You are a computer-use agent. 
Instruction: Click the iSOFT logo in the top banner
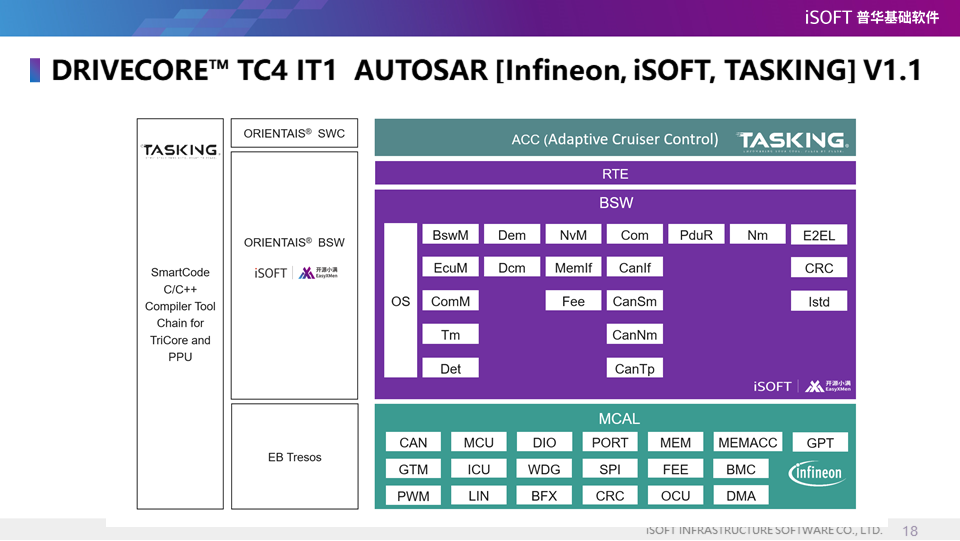pyautogui.click(x=872, y=17)
